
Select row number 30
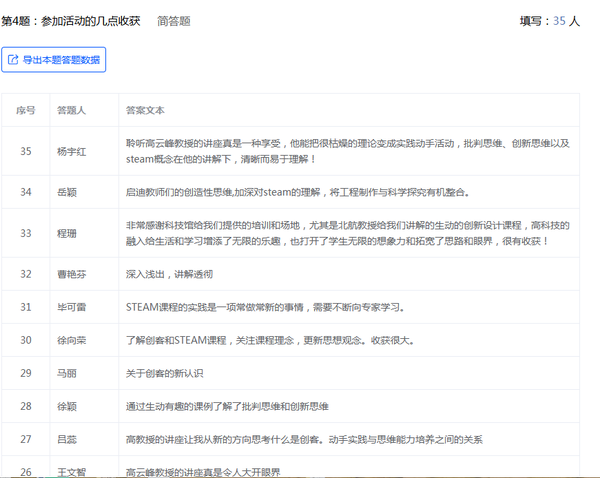[26, 340]
